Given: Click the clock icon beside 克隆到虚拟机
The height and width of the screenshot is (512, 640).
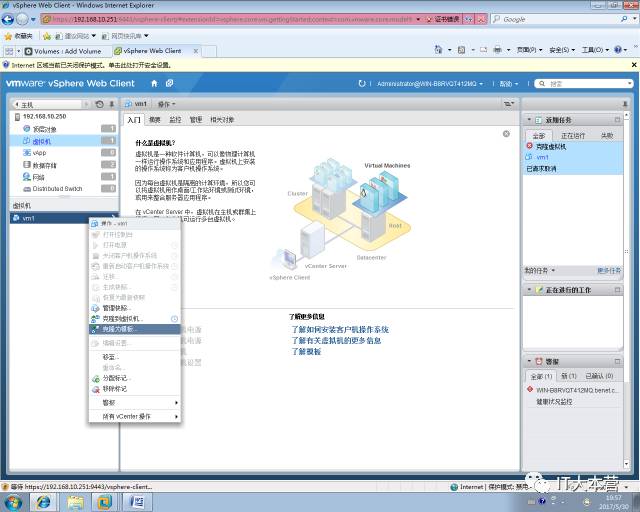Looking at the screenshot, I should [174, 318].
